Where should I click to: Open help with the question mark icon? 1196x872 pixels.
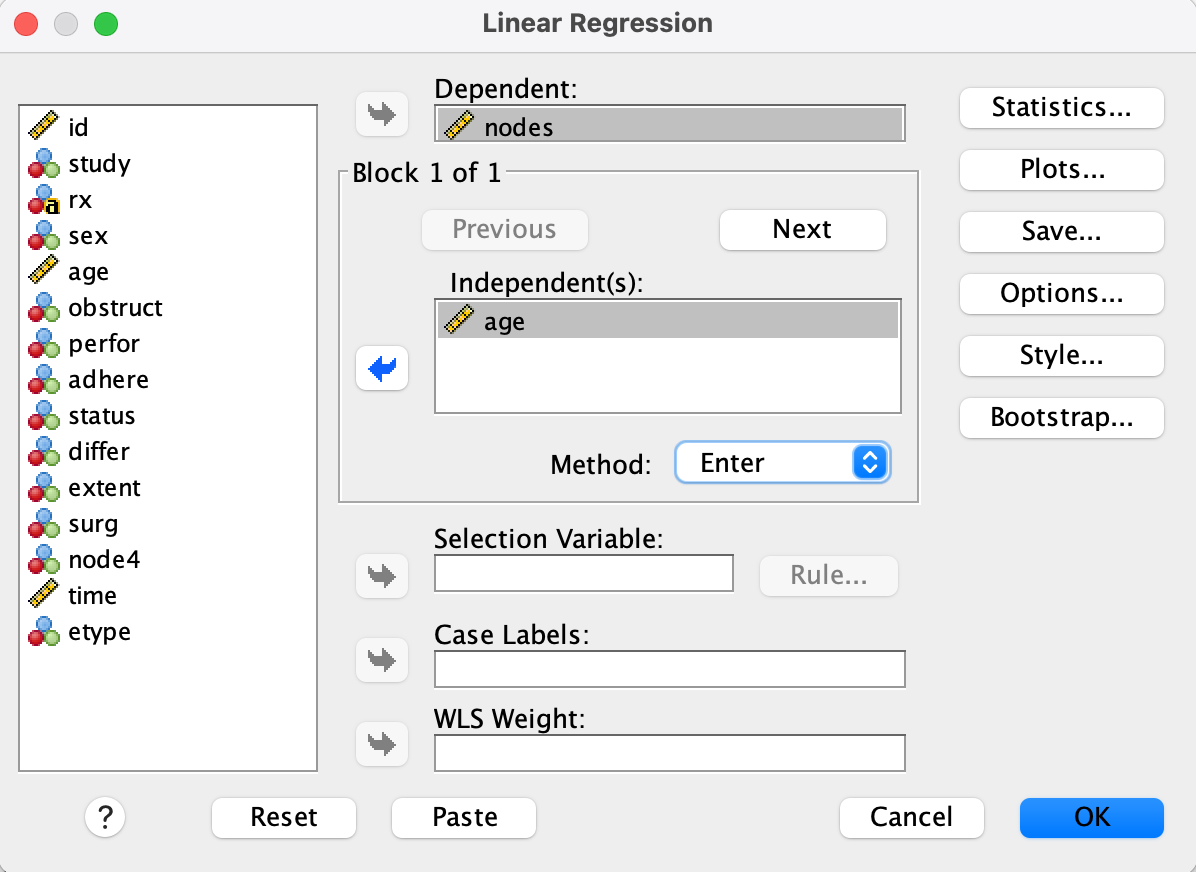105,817
